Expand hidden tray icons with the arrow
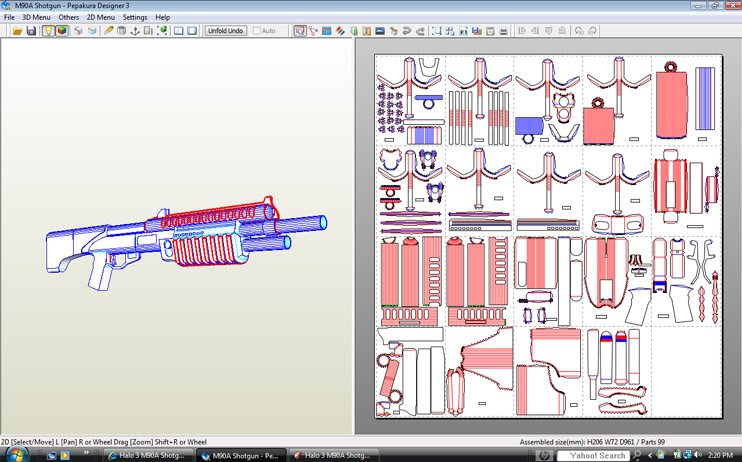Image resolution: width=742 pixels, height=462 pixels. [x=650, y=455]
